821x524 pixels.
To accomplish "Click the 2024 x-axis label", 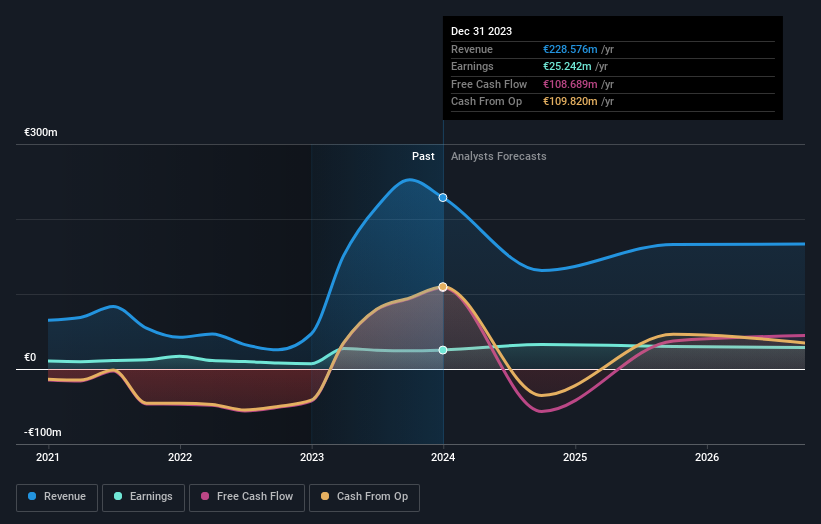I will 443,458.
